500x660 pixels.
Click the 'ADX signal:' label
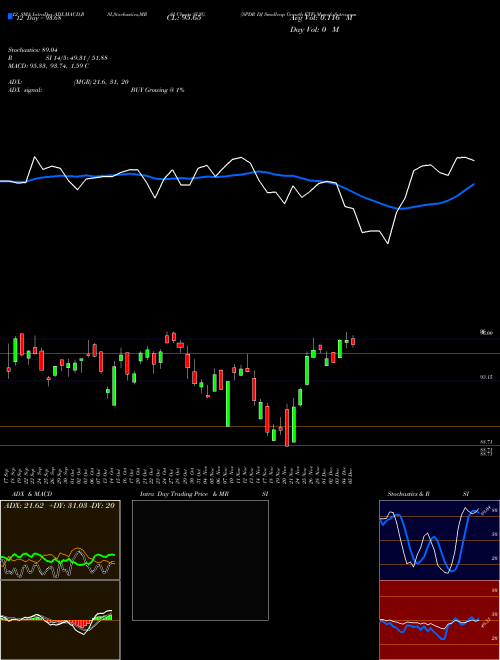pyautogui.click(x=24, y=90)
